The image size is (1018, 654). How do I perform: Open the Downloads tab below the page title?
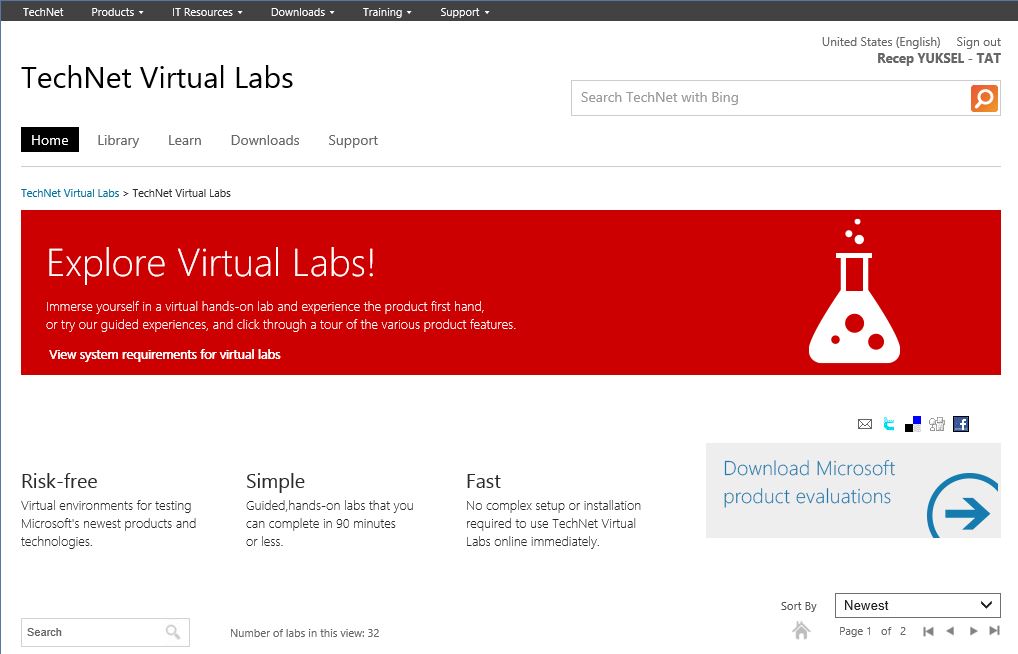(265, 140)
